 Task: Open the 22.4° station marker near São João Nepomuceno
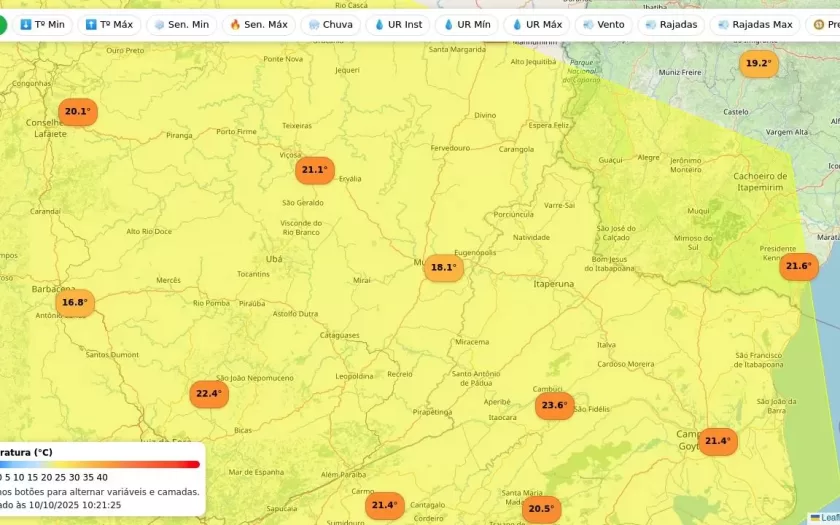pyautogui.click(x=209, y=394)
